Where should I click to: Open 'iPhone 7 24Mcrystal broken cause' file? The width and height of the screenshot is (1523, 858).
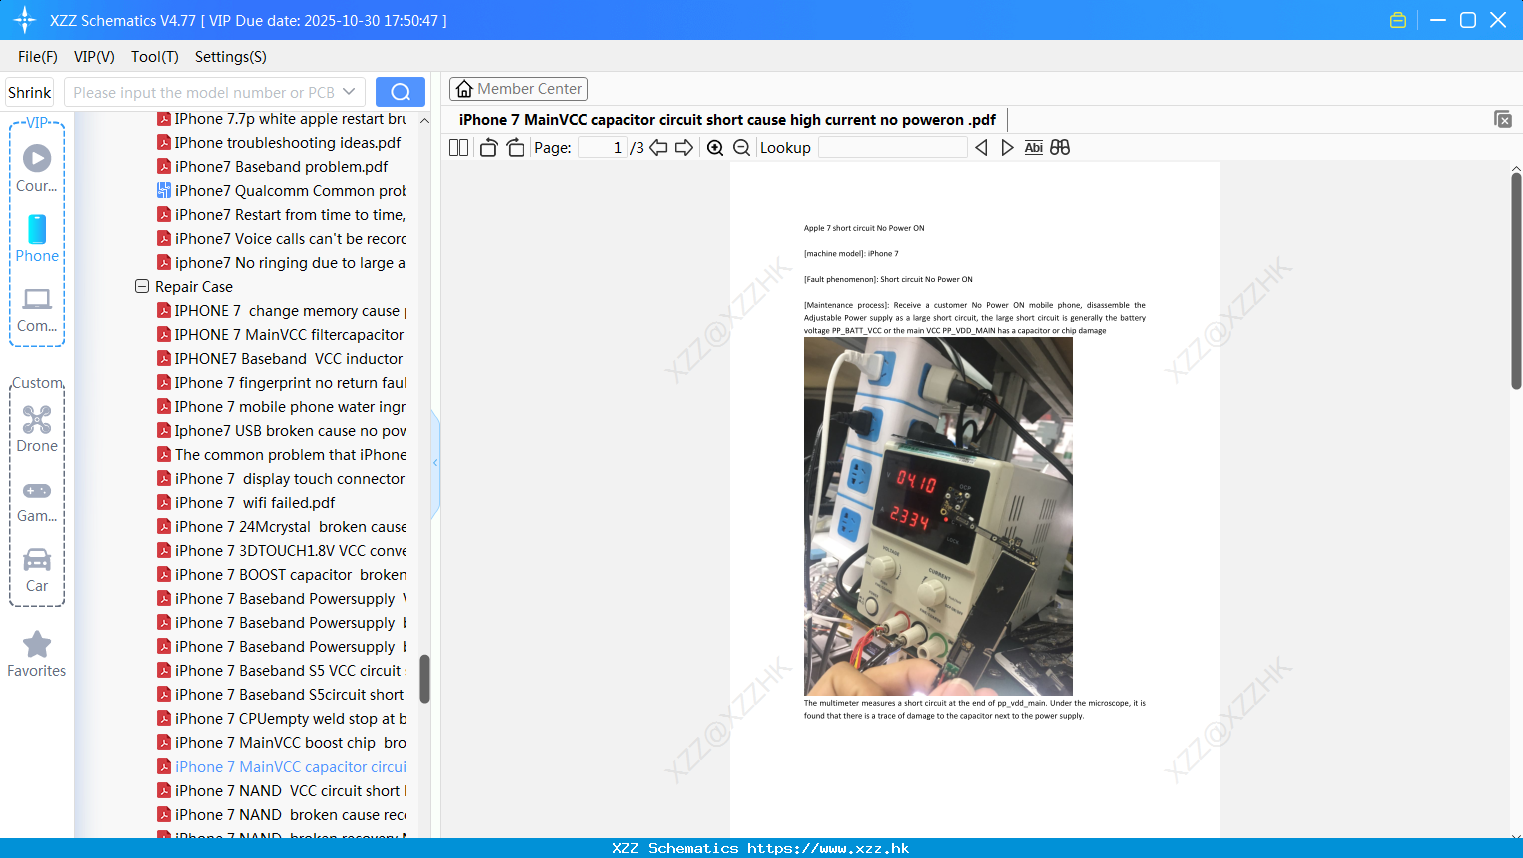tap(281, 527)
